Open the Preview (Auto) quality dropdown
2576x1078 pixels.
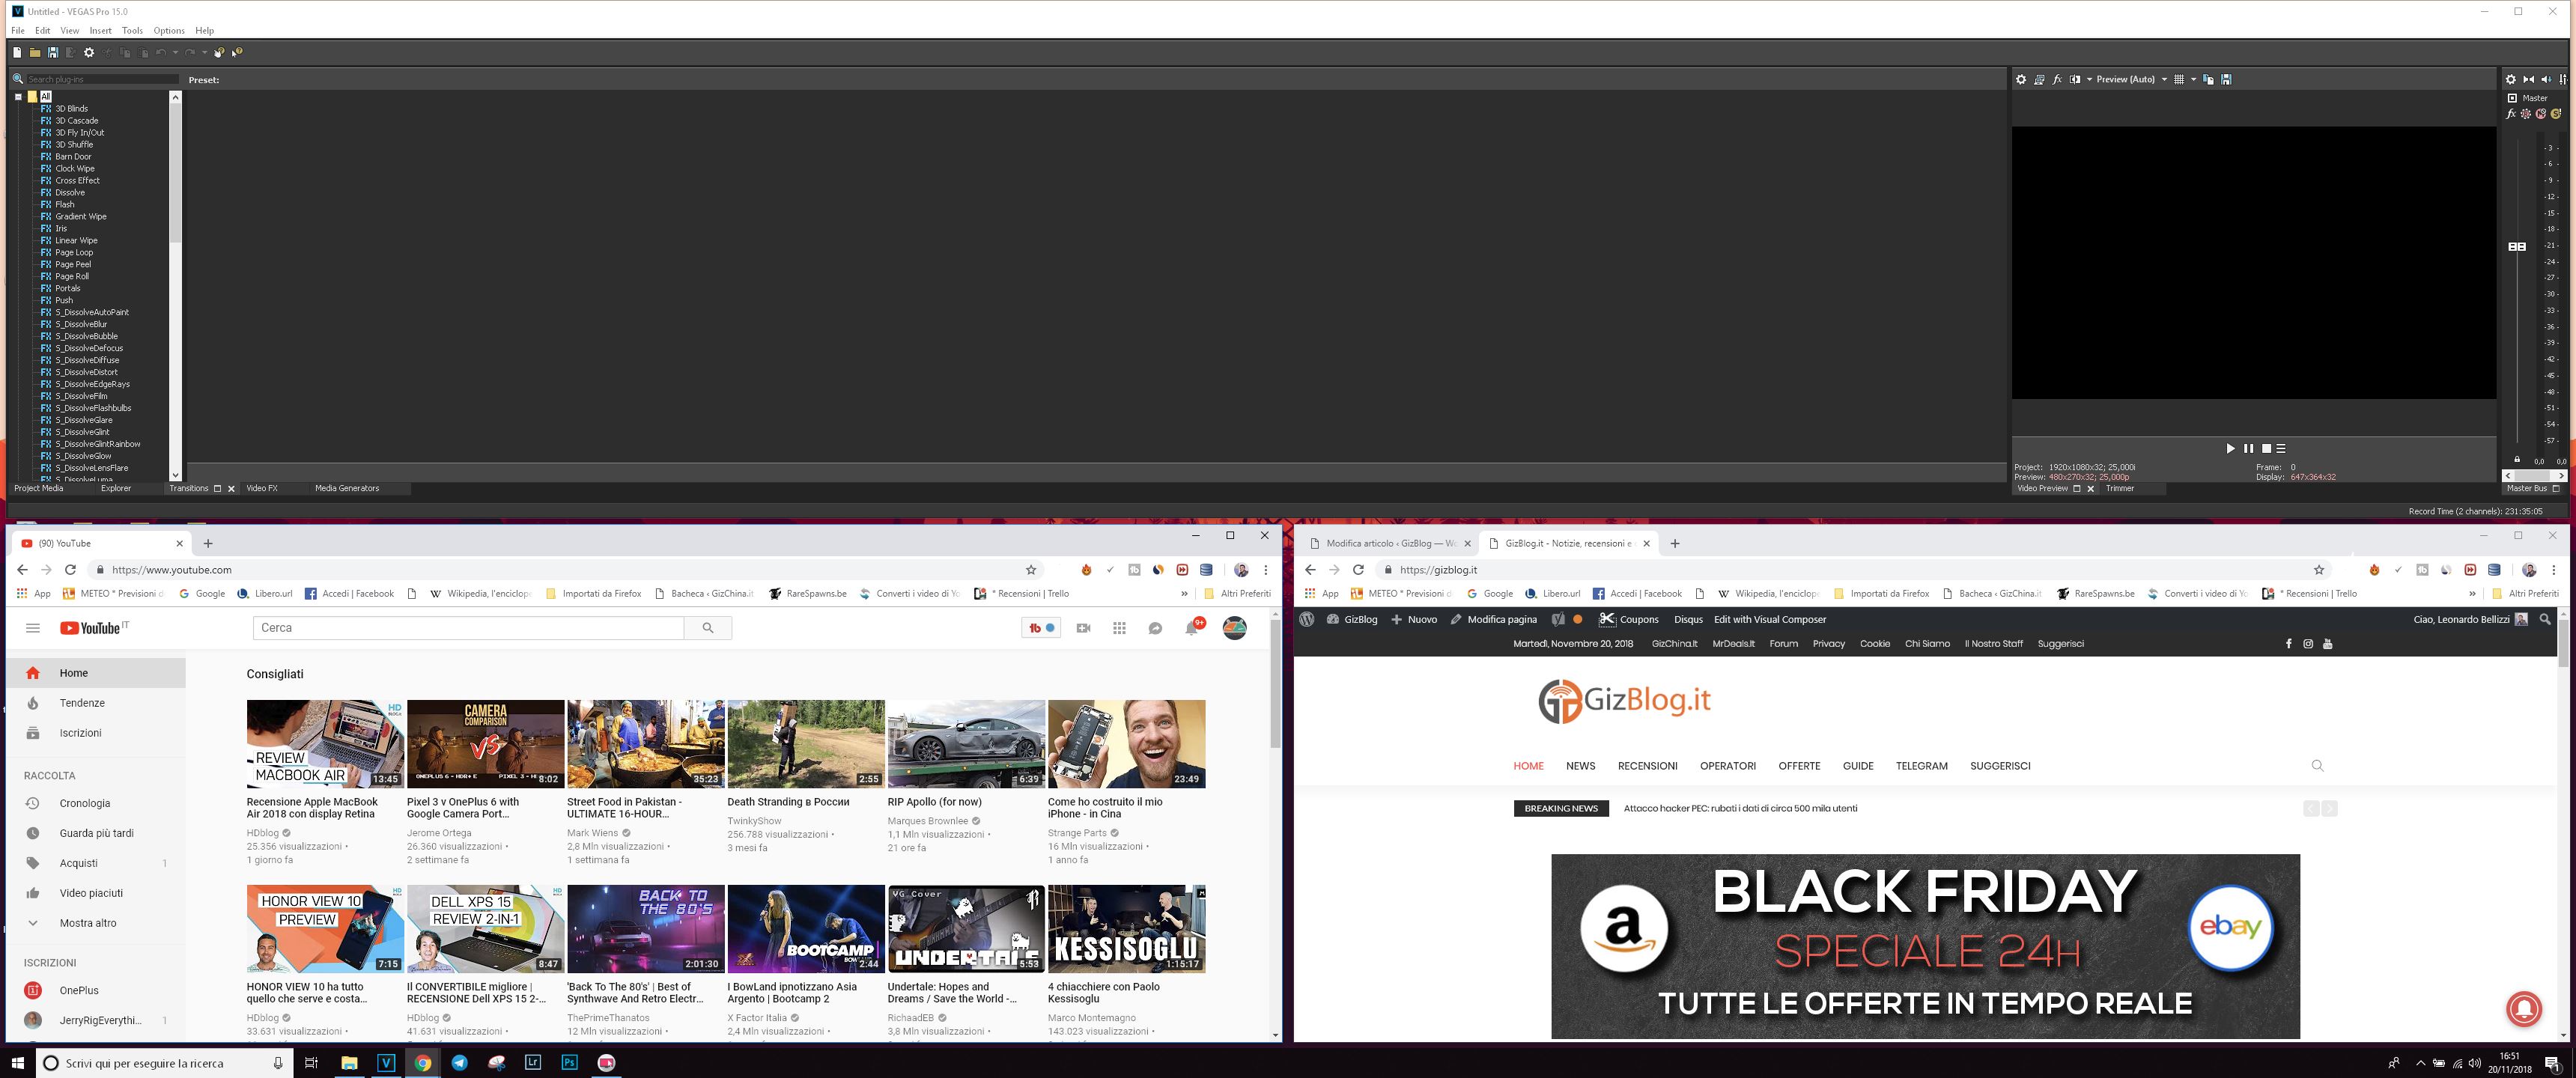point(2132,79)
